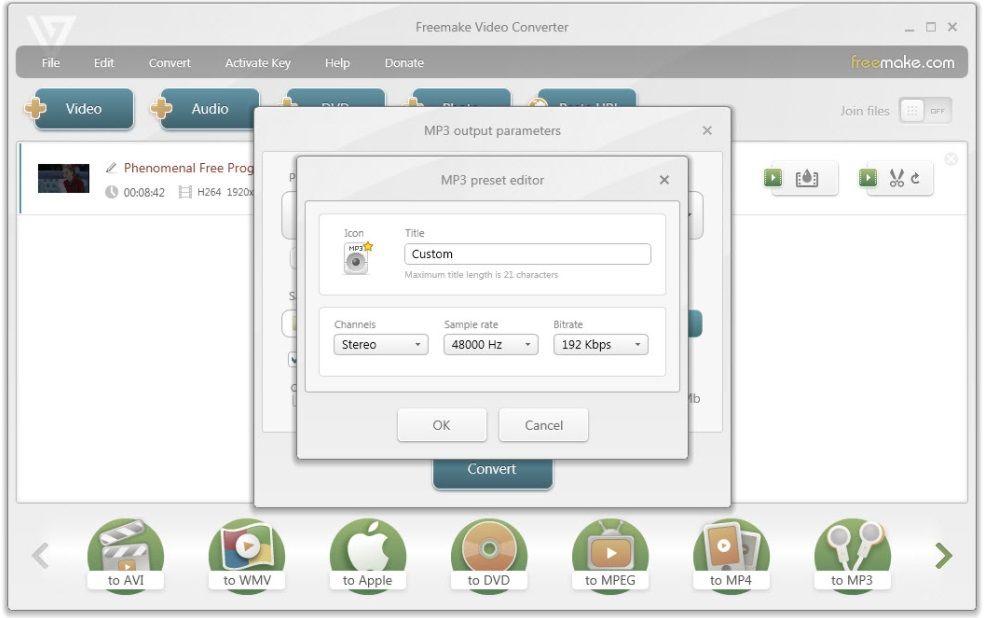Close the MP3 preset editor dialog
This screenshot has width=985, height=618.
pyautogui.click(x=664, y=181)
